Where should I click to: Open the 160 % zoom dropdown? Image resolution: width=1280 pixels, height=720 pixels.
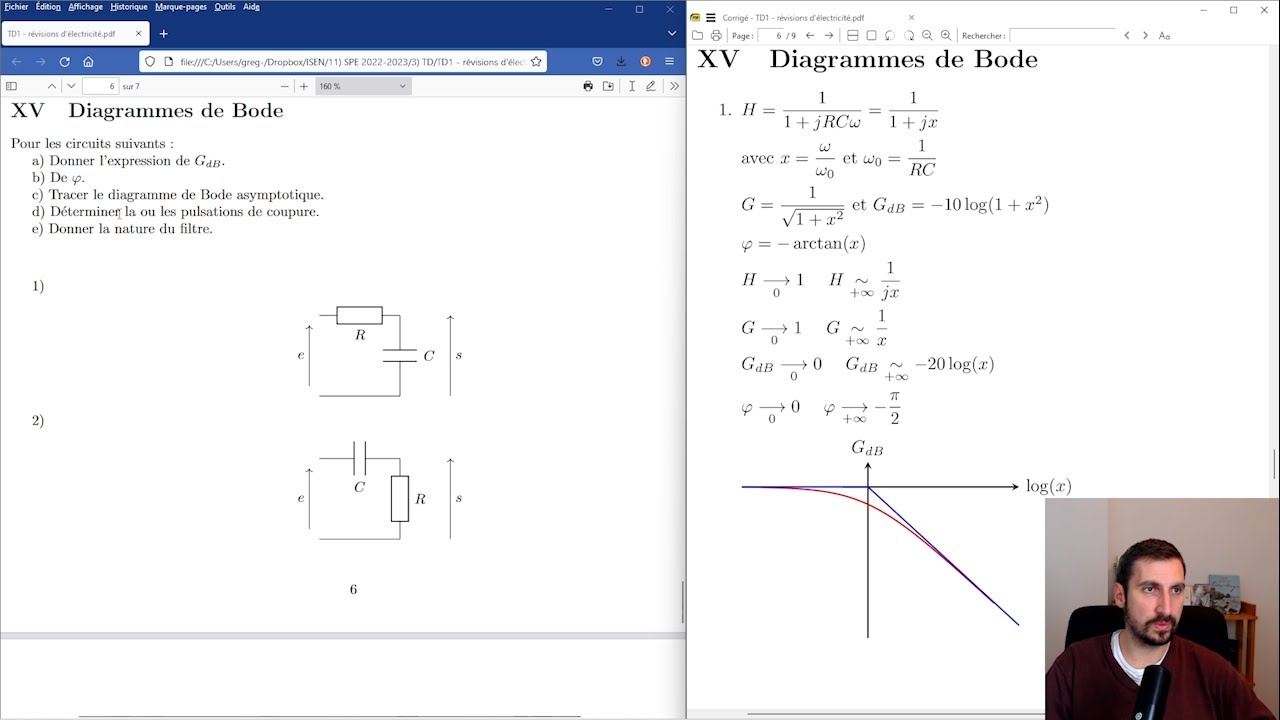(x=363, y=86)
